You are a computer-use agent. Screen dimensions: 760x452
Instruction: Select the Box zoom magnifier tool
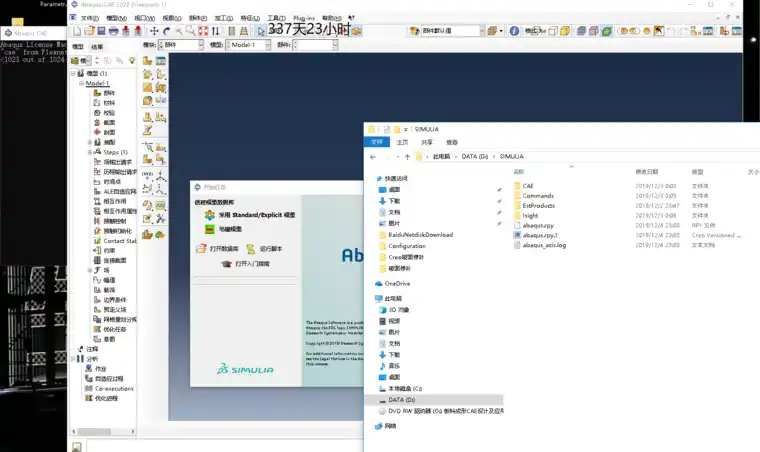click(x=190, y=31)
